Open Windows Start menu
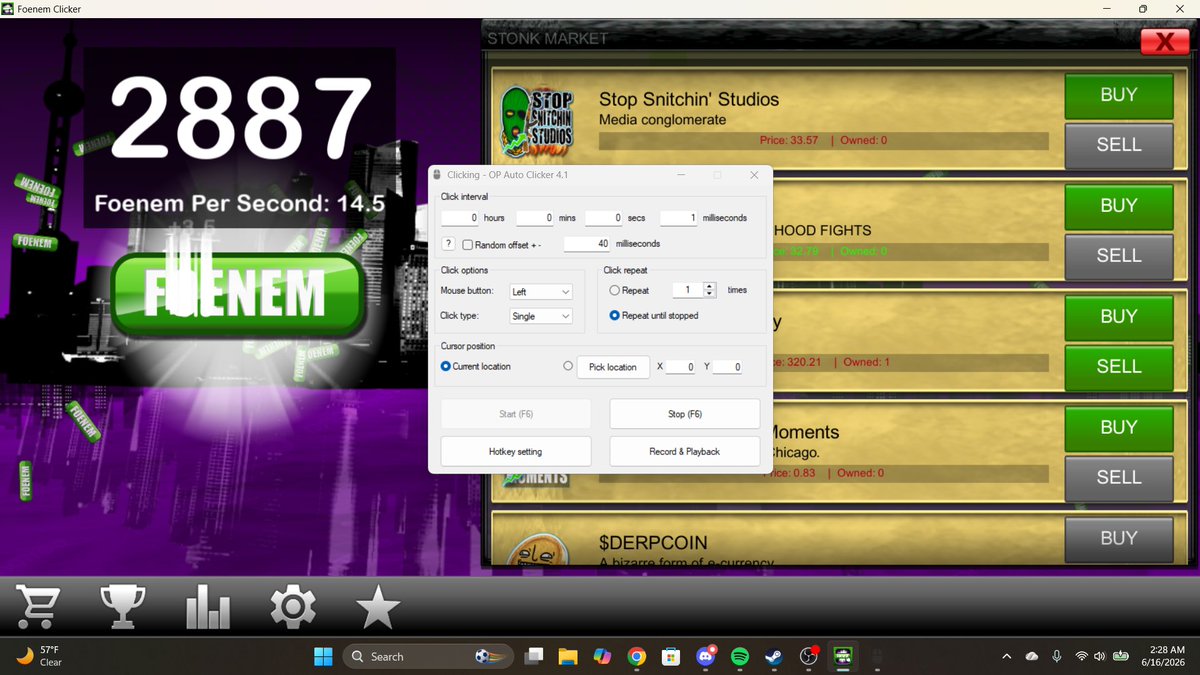The height and width of the screenshot is (675, 1200). pos(323,656)
